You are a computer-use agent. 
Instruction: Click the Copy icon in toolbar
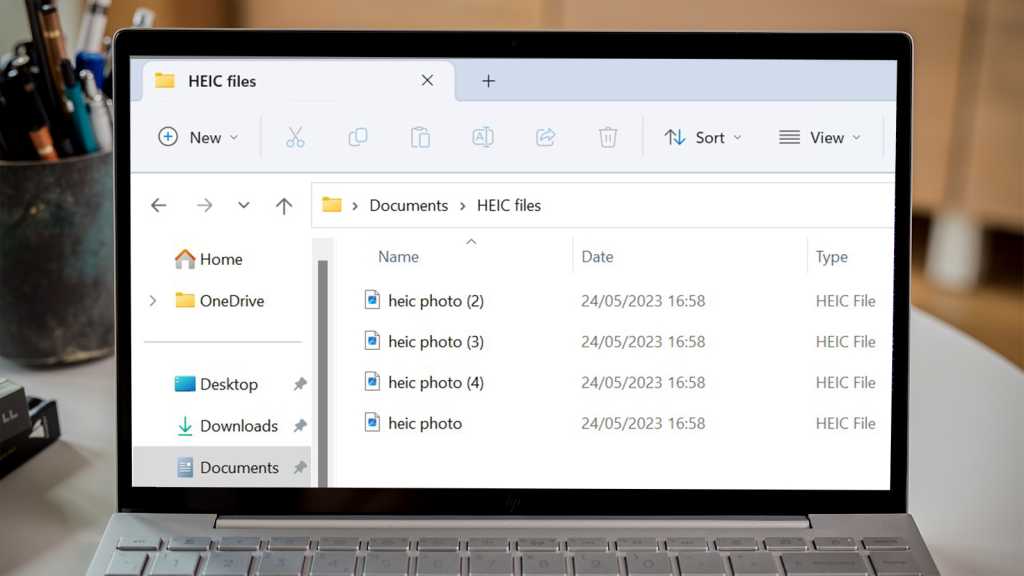[357, 137]
